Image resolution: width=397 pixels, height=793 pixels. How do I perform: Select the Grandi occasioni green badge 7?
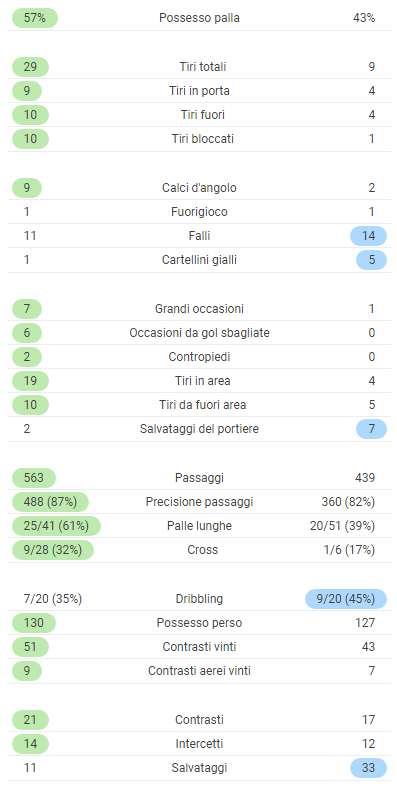[x=27, y=309]
